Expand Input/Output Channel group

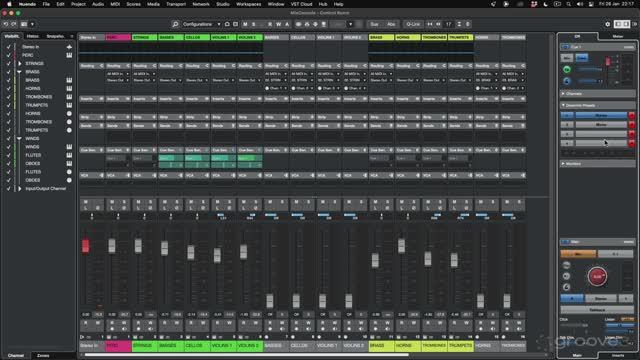pos(20,189)
